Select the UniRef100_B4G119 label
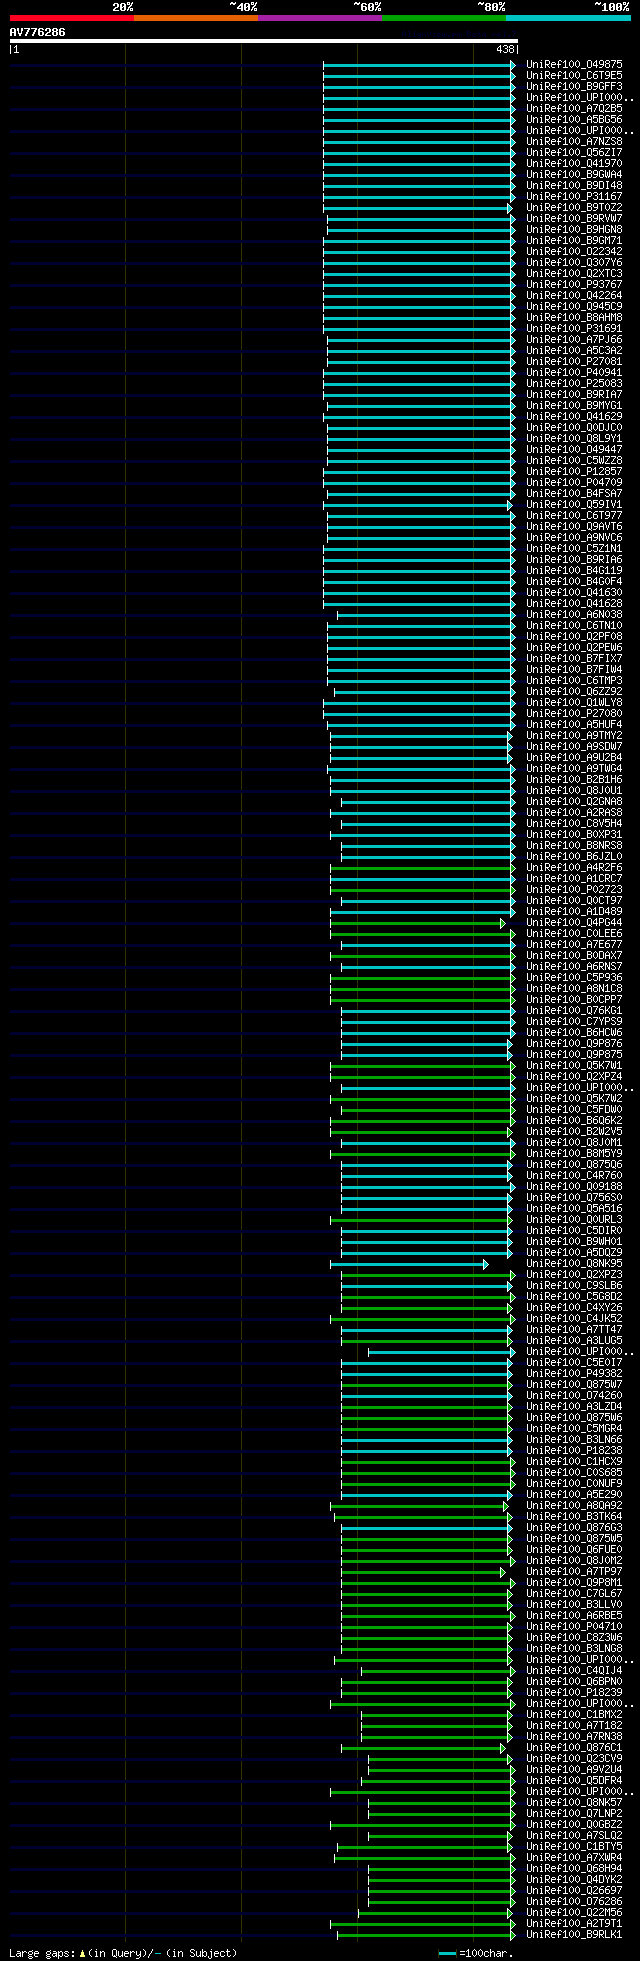 click(575, 571)
